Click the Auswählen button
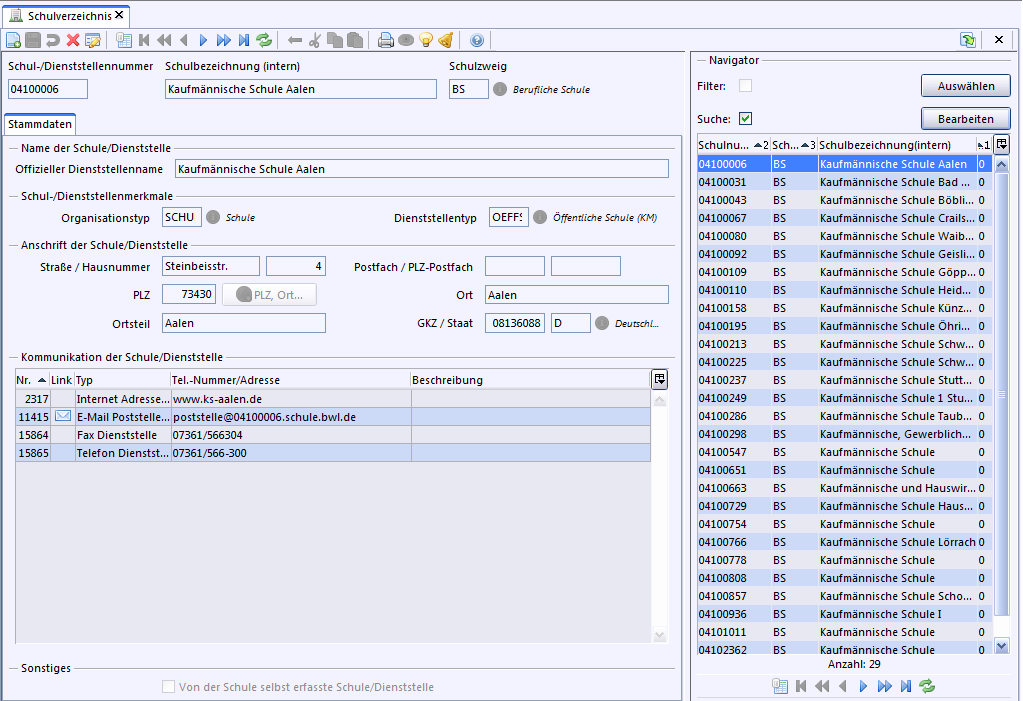Screen dimensions: 1023x701 click(x=965, y=86)
